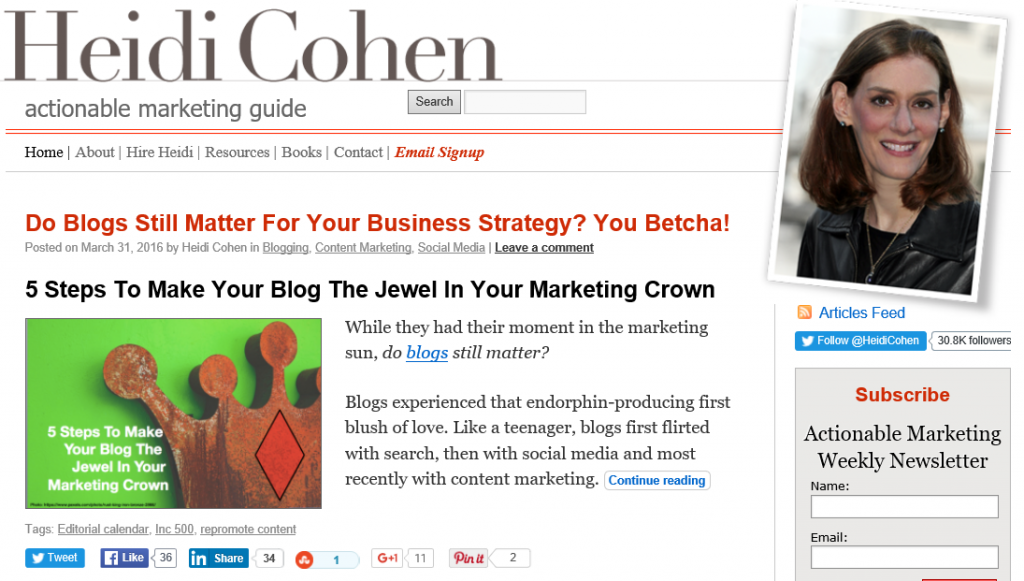Tweet the article via the Twitter button
This screenshot has width=1024, height=581.
click(x=54, y=558)
